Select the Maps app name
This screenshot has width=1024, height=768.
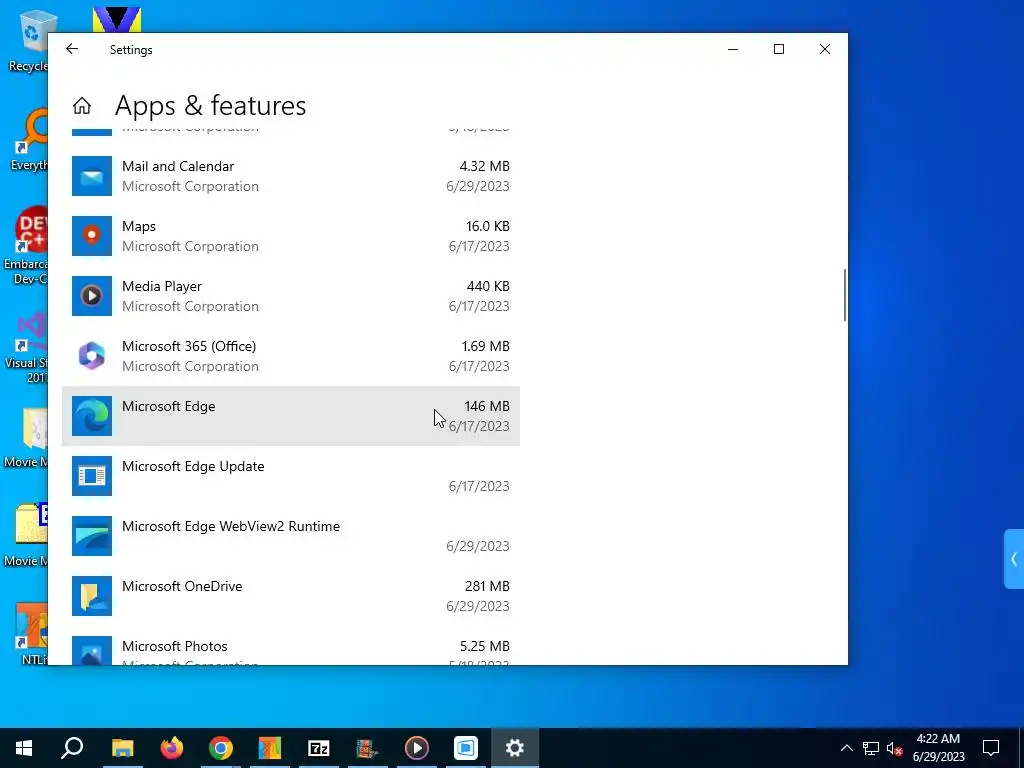(x=138, y=227)
